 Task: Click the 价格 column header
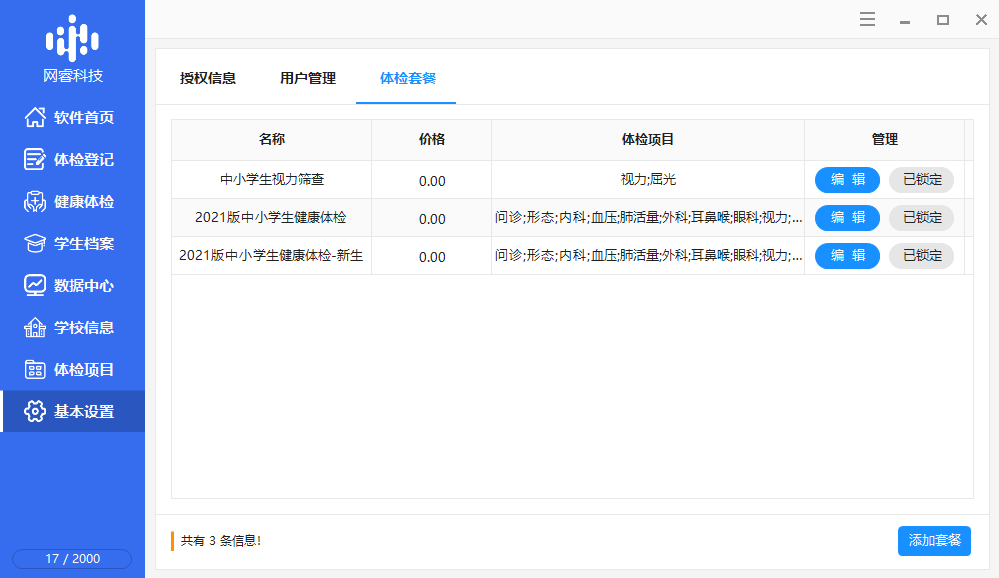(431, 140)
